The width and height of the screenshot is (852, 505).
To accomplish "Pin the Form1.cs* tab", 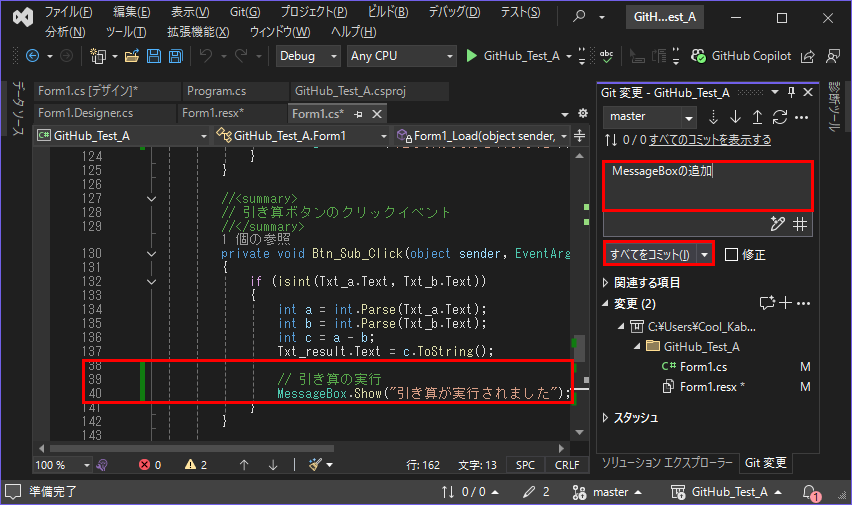I will tap(358, 114).
